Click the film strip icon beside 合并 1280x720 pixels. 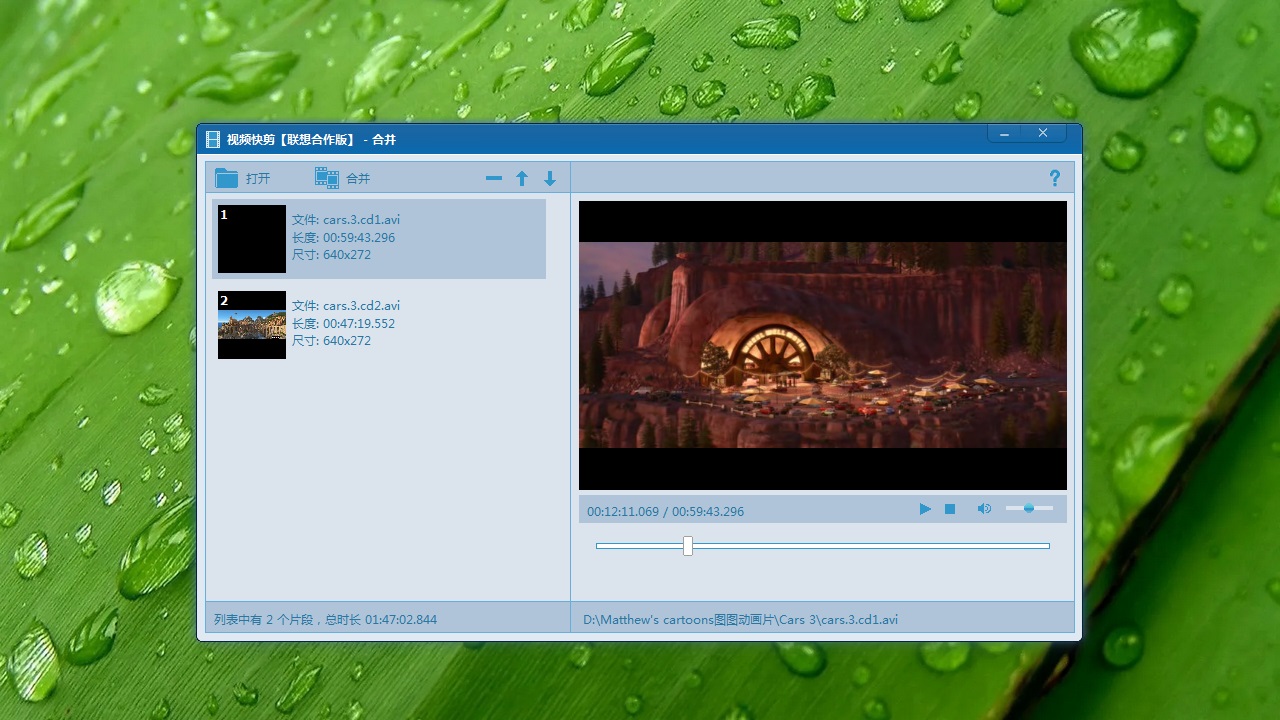pyautogui.click(x=327, y=178)
